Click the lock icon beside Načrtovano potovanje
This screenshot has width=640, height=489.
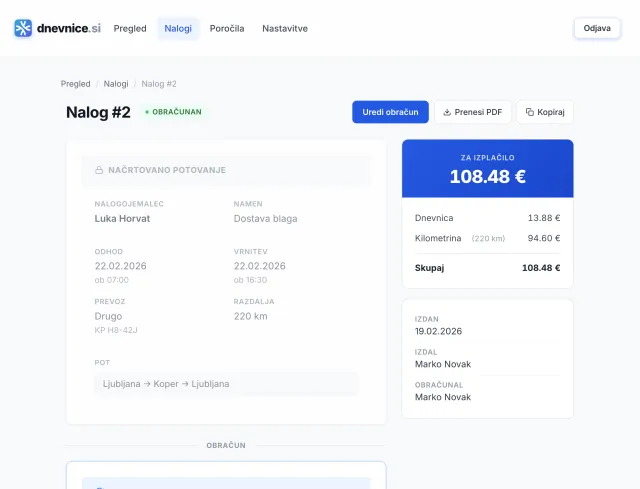(99, 170)
